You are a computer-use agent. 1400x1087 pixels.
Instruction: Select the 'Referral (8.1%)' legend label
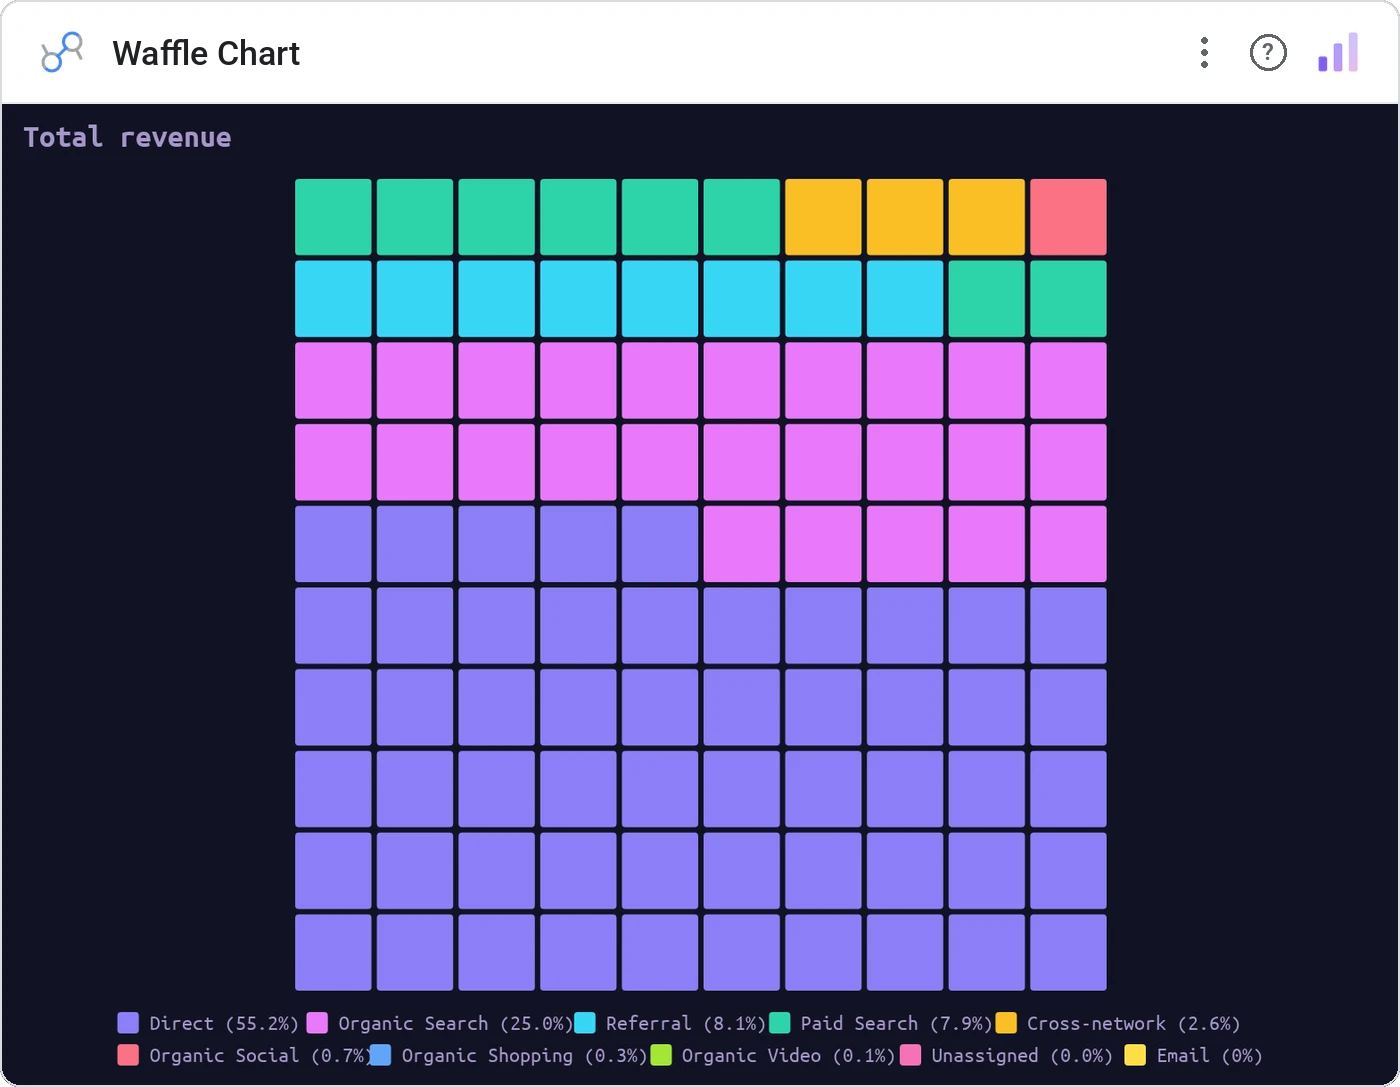click(x=686, y=1023)
